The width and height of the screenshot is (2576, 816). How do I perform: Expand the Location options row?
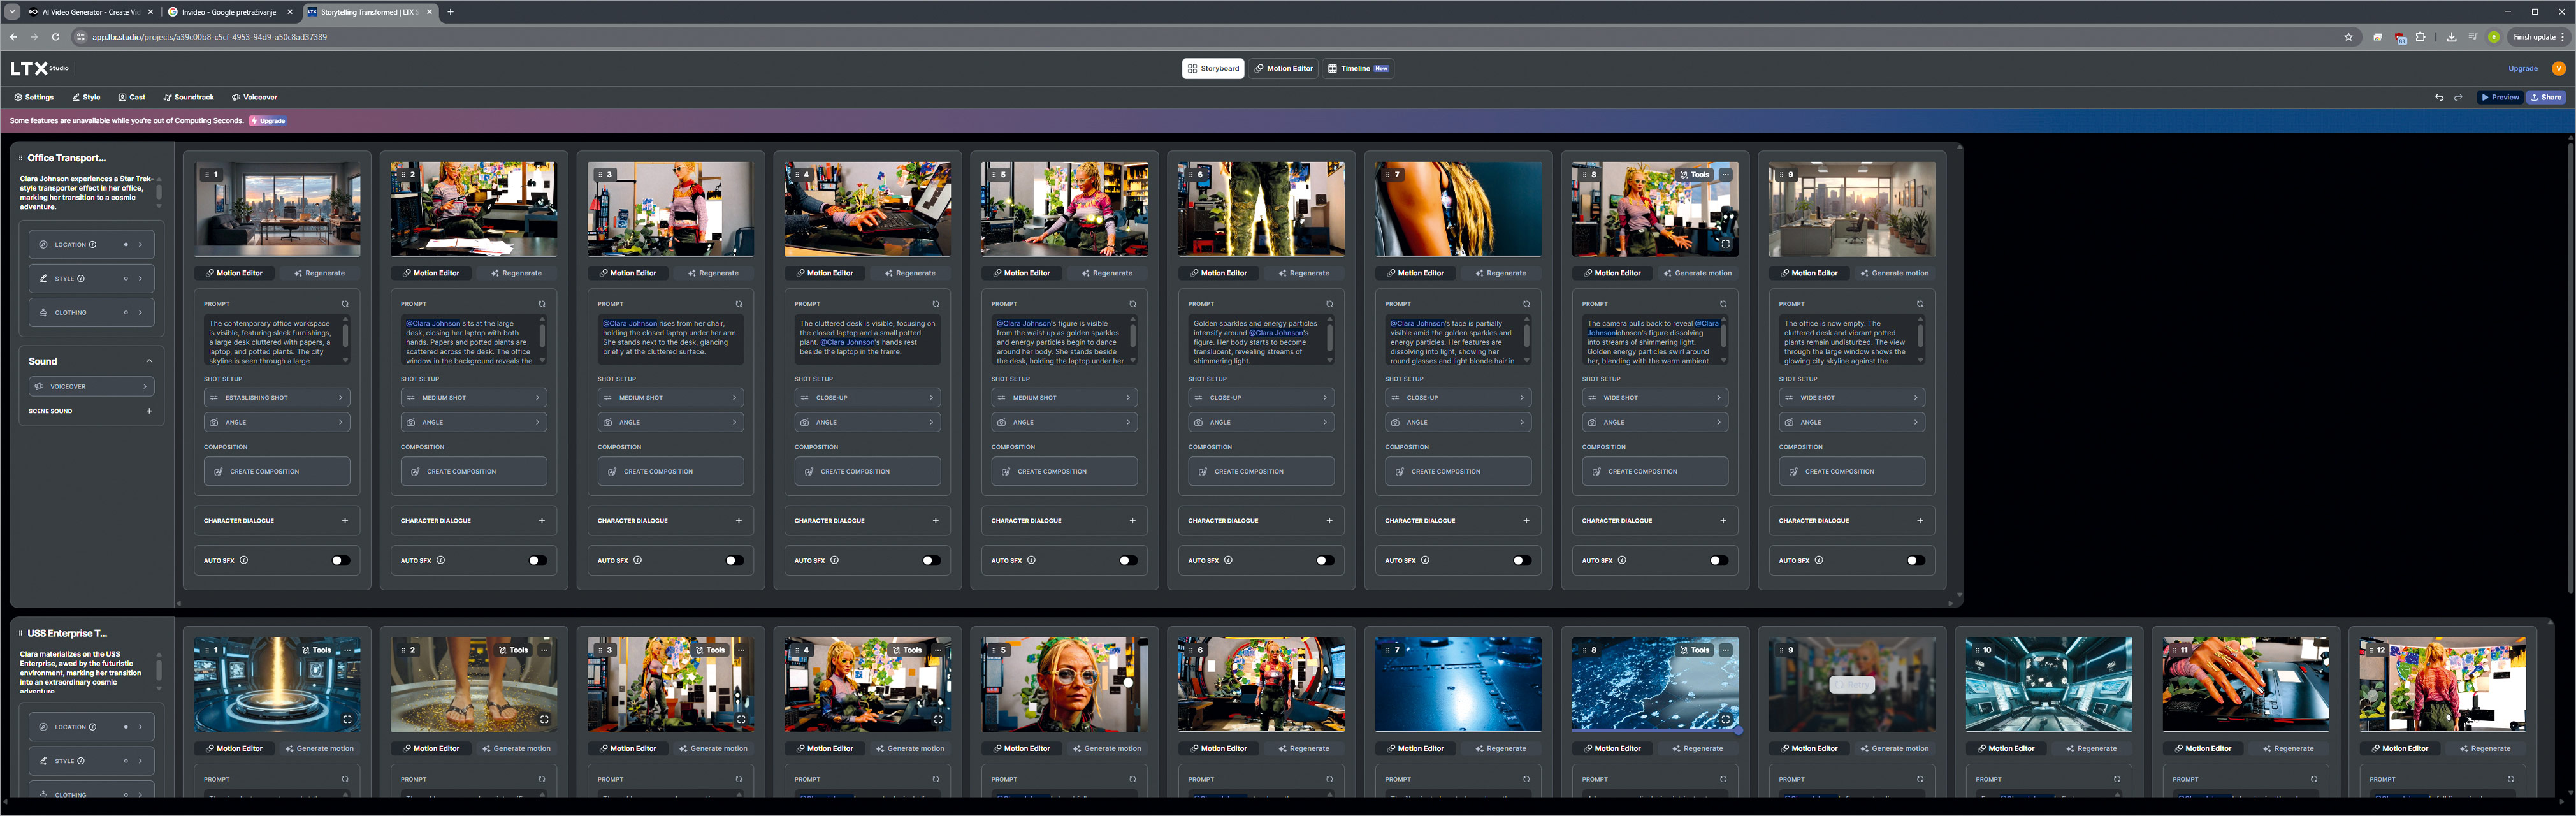pos(140,245)
